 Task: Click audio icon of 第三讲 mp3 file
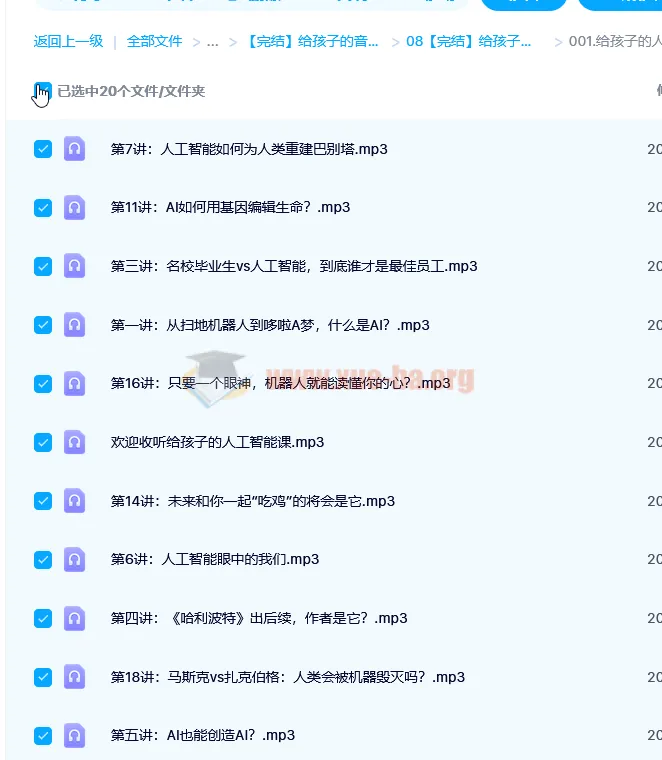[x=75, y=266]
